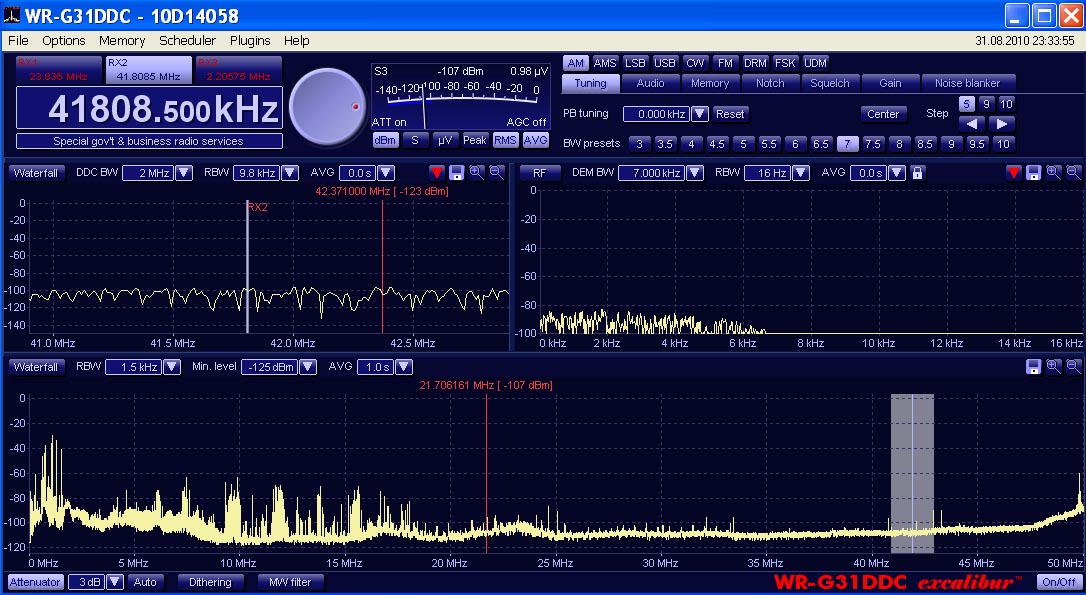Open the Options menu
This screenshot has height=595, width=1086.
coord(64,41)
